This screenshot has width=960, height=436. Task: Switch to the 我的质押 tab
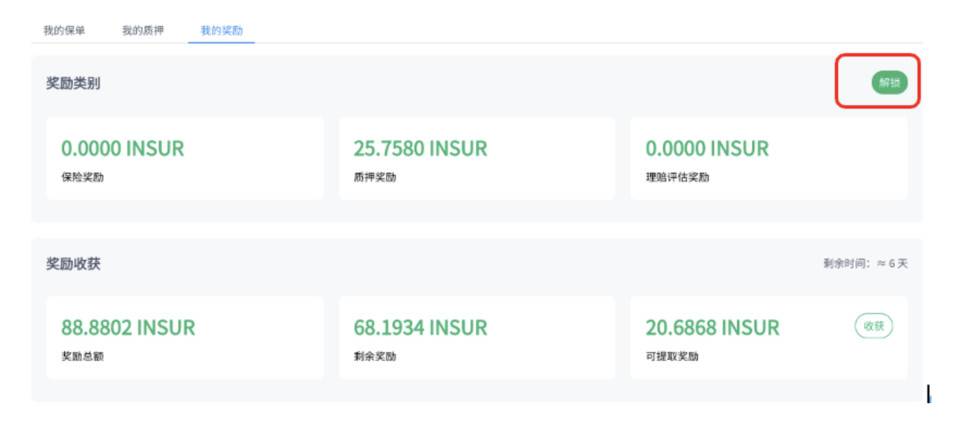pos(142,31)
